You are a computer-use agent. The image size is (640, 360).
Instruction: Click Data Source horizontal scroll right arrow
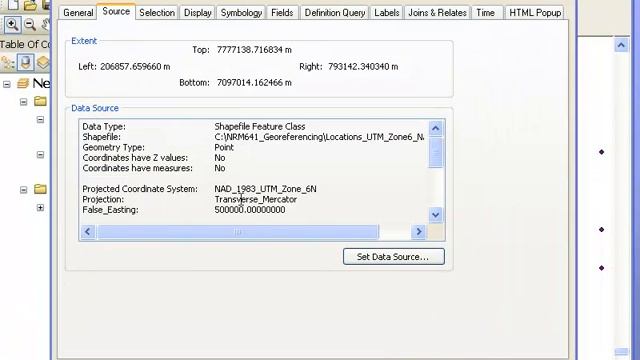pos(418,232)
